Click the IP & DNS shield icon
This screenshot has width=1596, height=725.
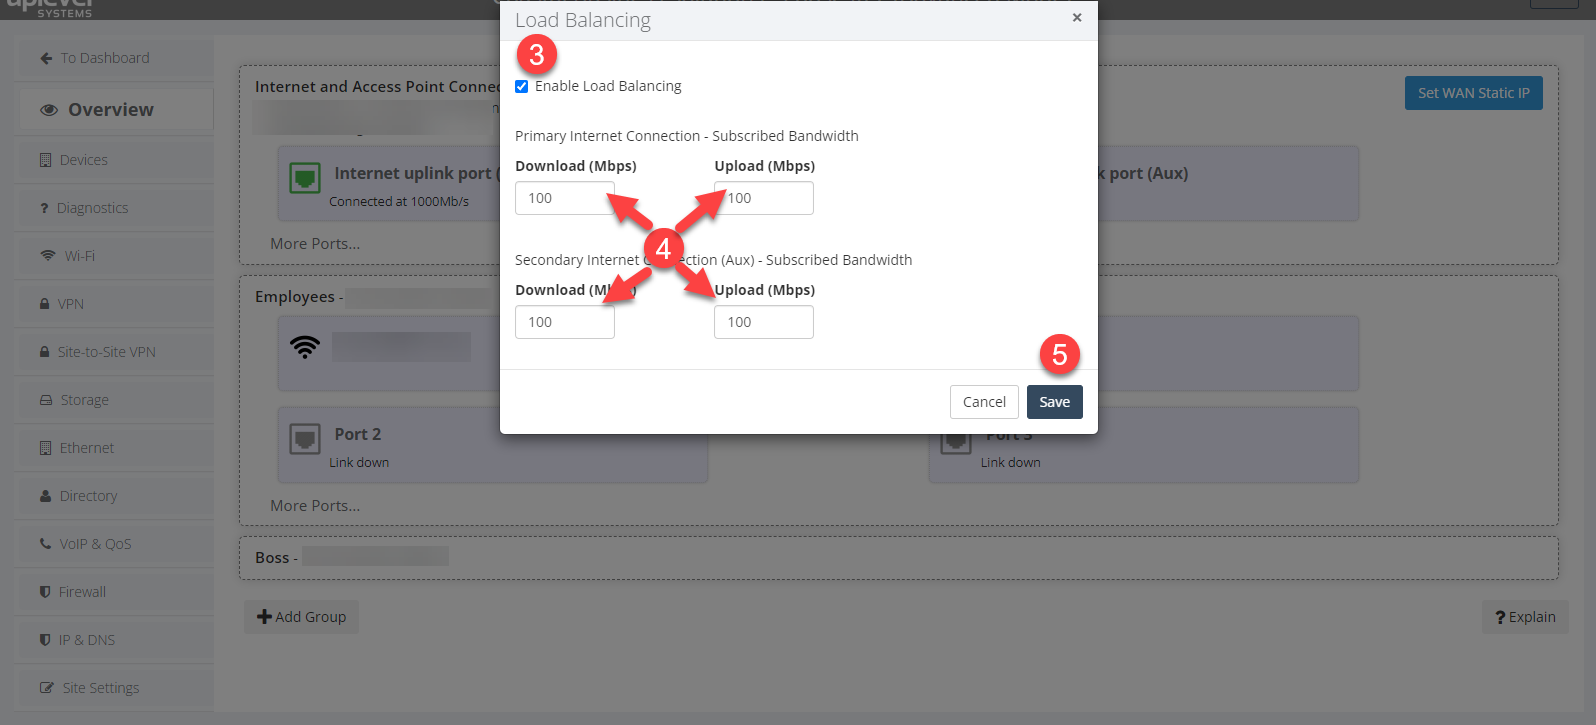point(45,640)
